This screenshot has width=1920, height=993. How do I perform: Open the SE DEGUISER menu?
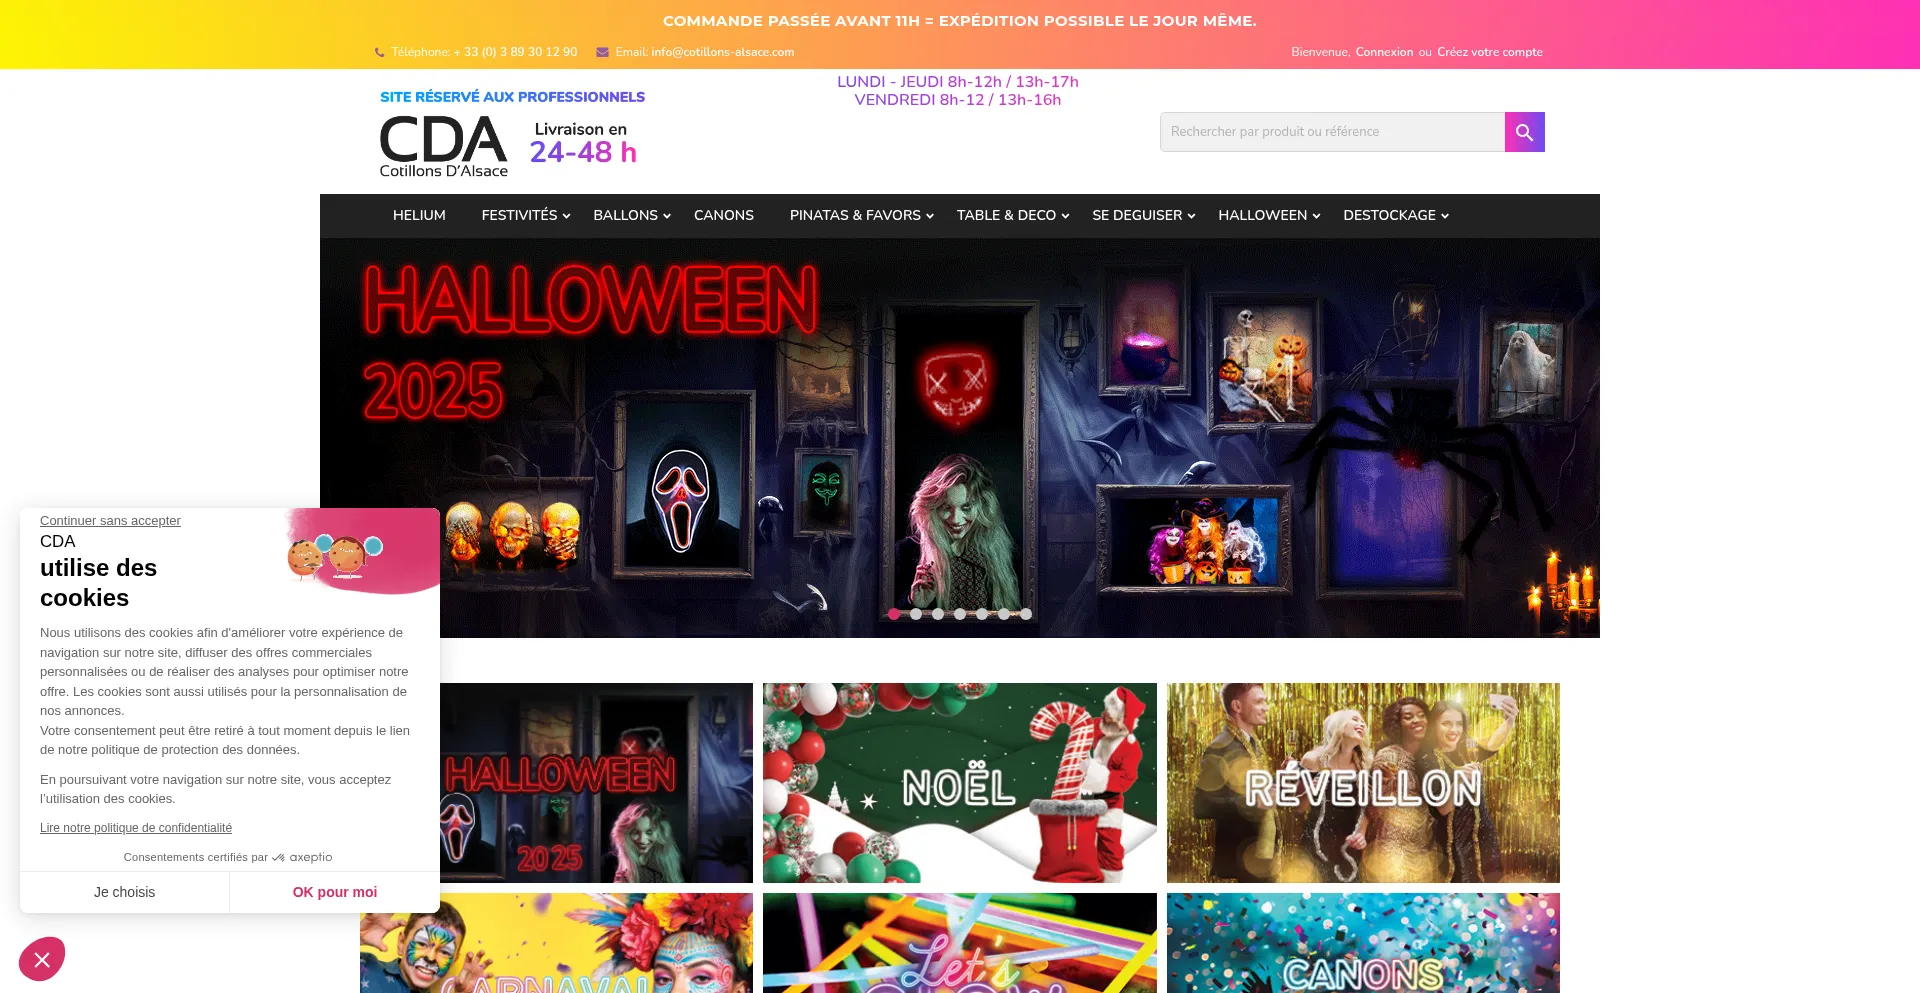[1137, 215]
